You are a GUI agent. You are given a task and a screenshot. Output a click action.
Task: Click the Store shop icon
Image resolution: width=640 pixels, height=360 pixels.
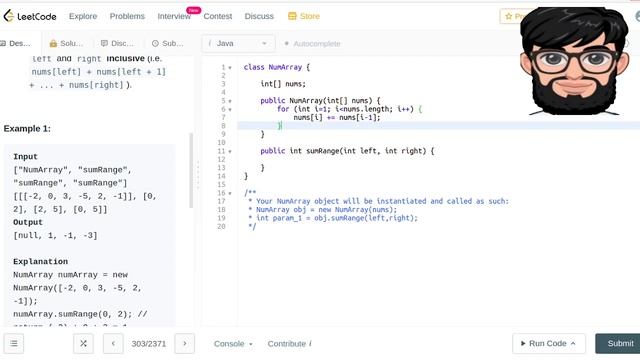292,16
